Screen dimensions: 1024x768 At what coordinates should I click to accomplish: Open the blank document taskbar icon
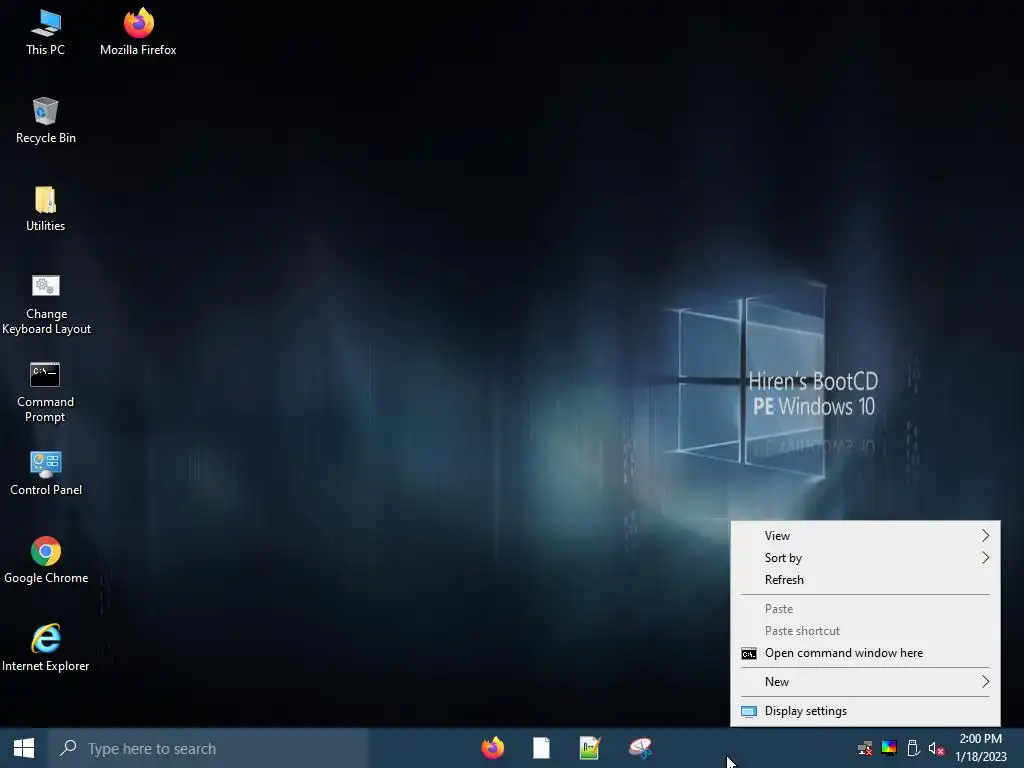tap(541, 748)
